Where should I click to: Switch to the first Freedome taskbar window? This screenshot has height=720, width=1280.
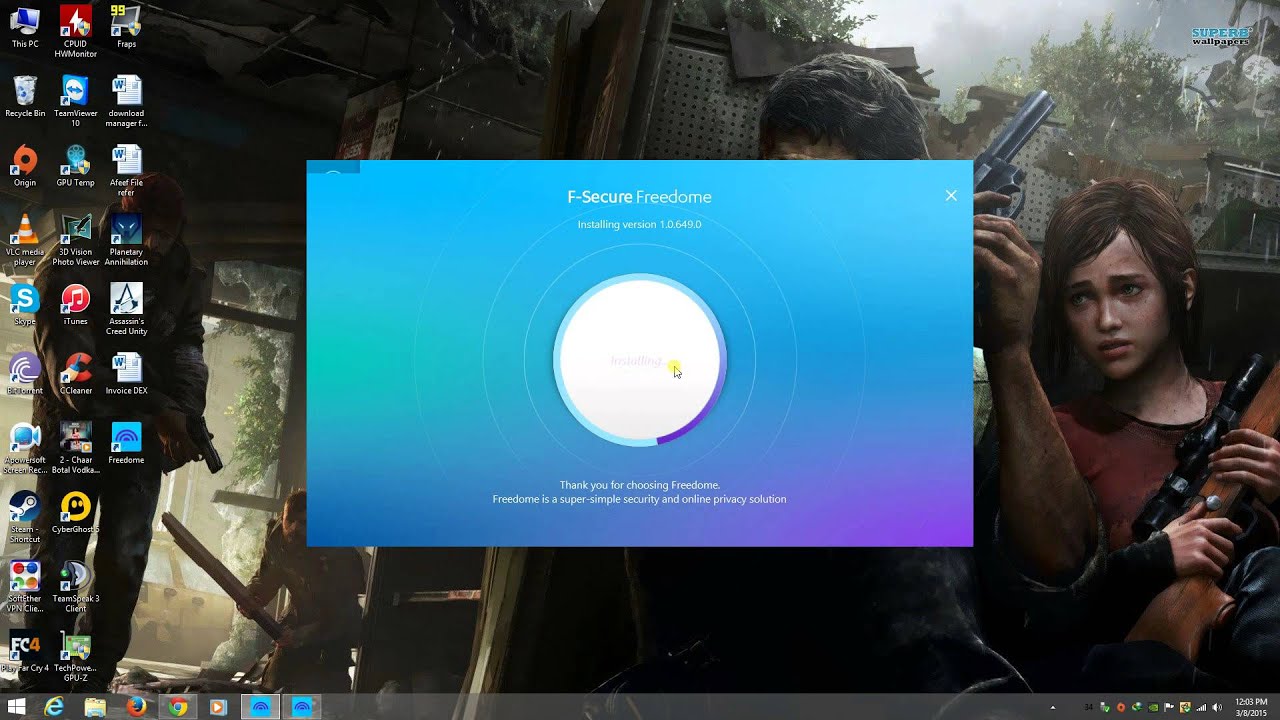coord(260,707)
